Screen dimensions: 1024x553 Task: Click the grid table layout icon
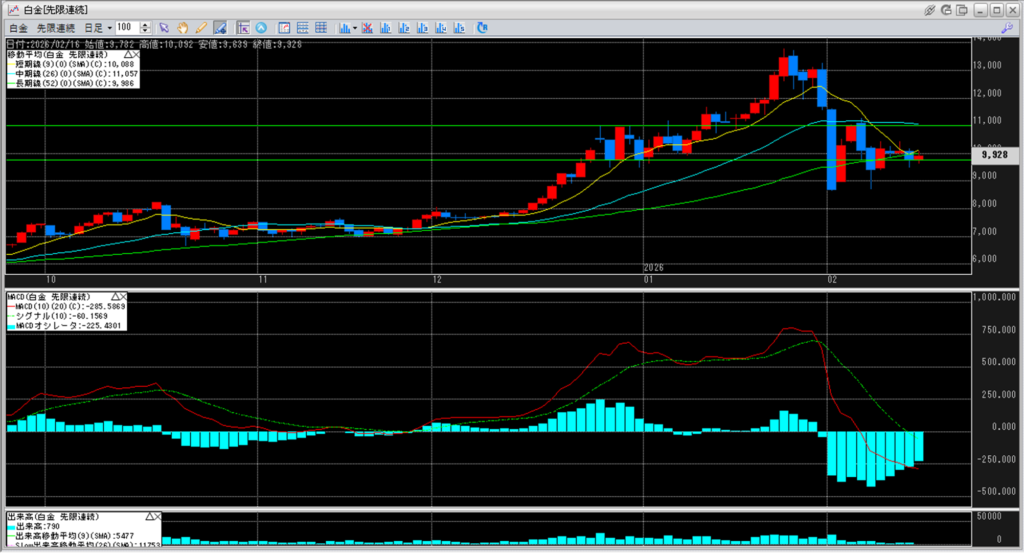click(x=320, y=27)
